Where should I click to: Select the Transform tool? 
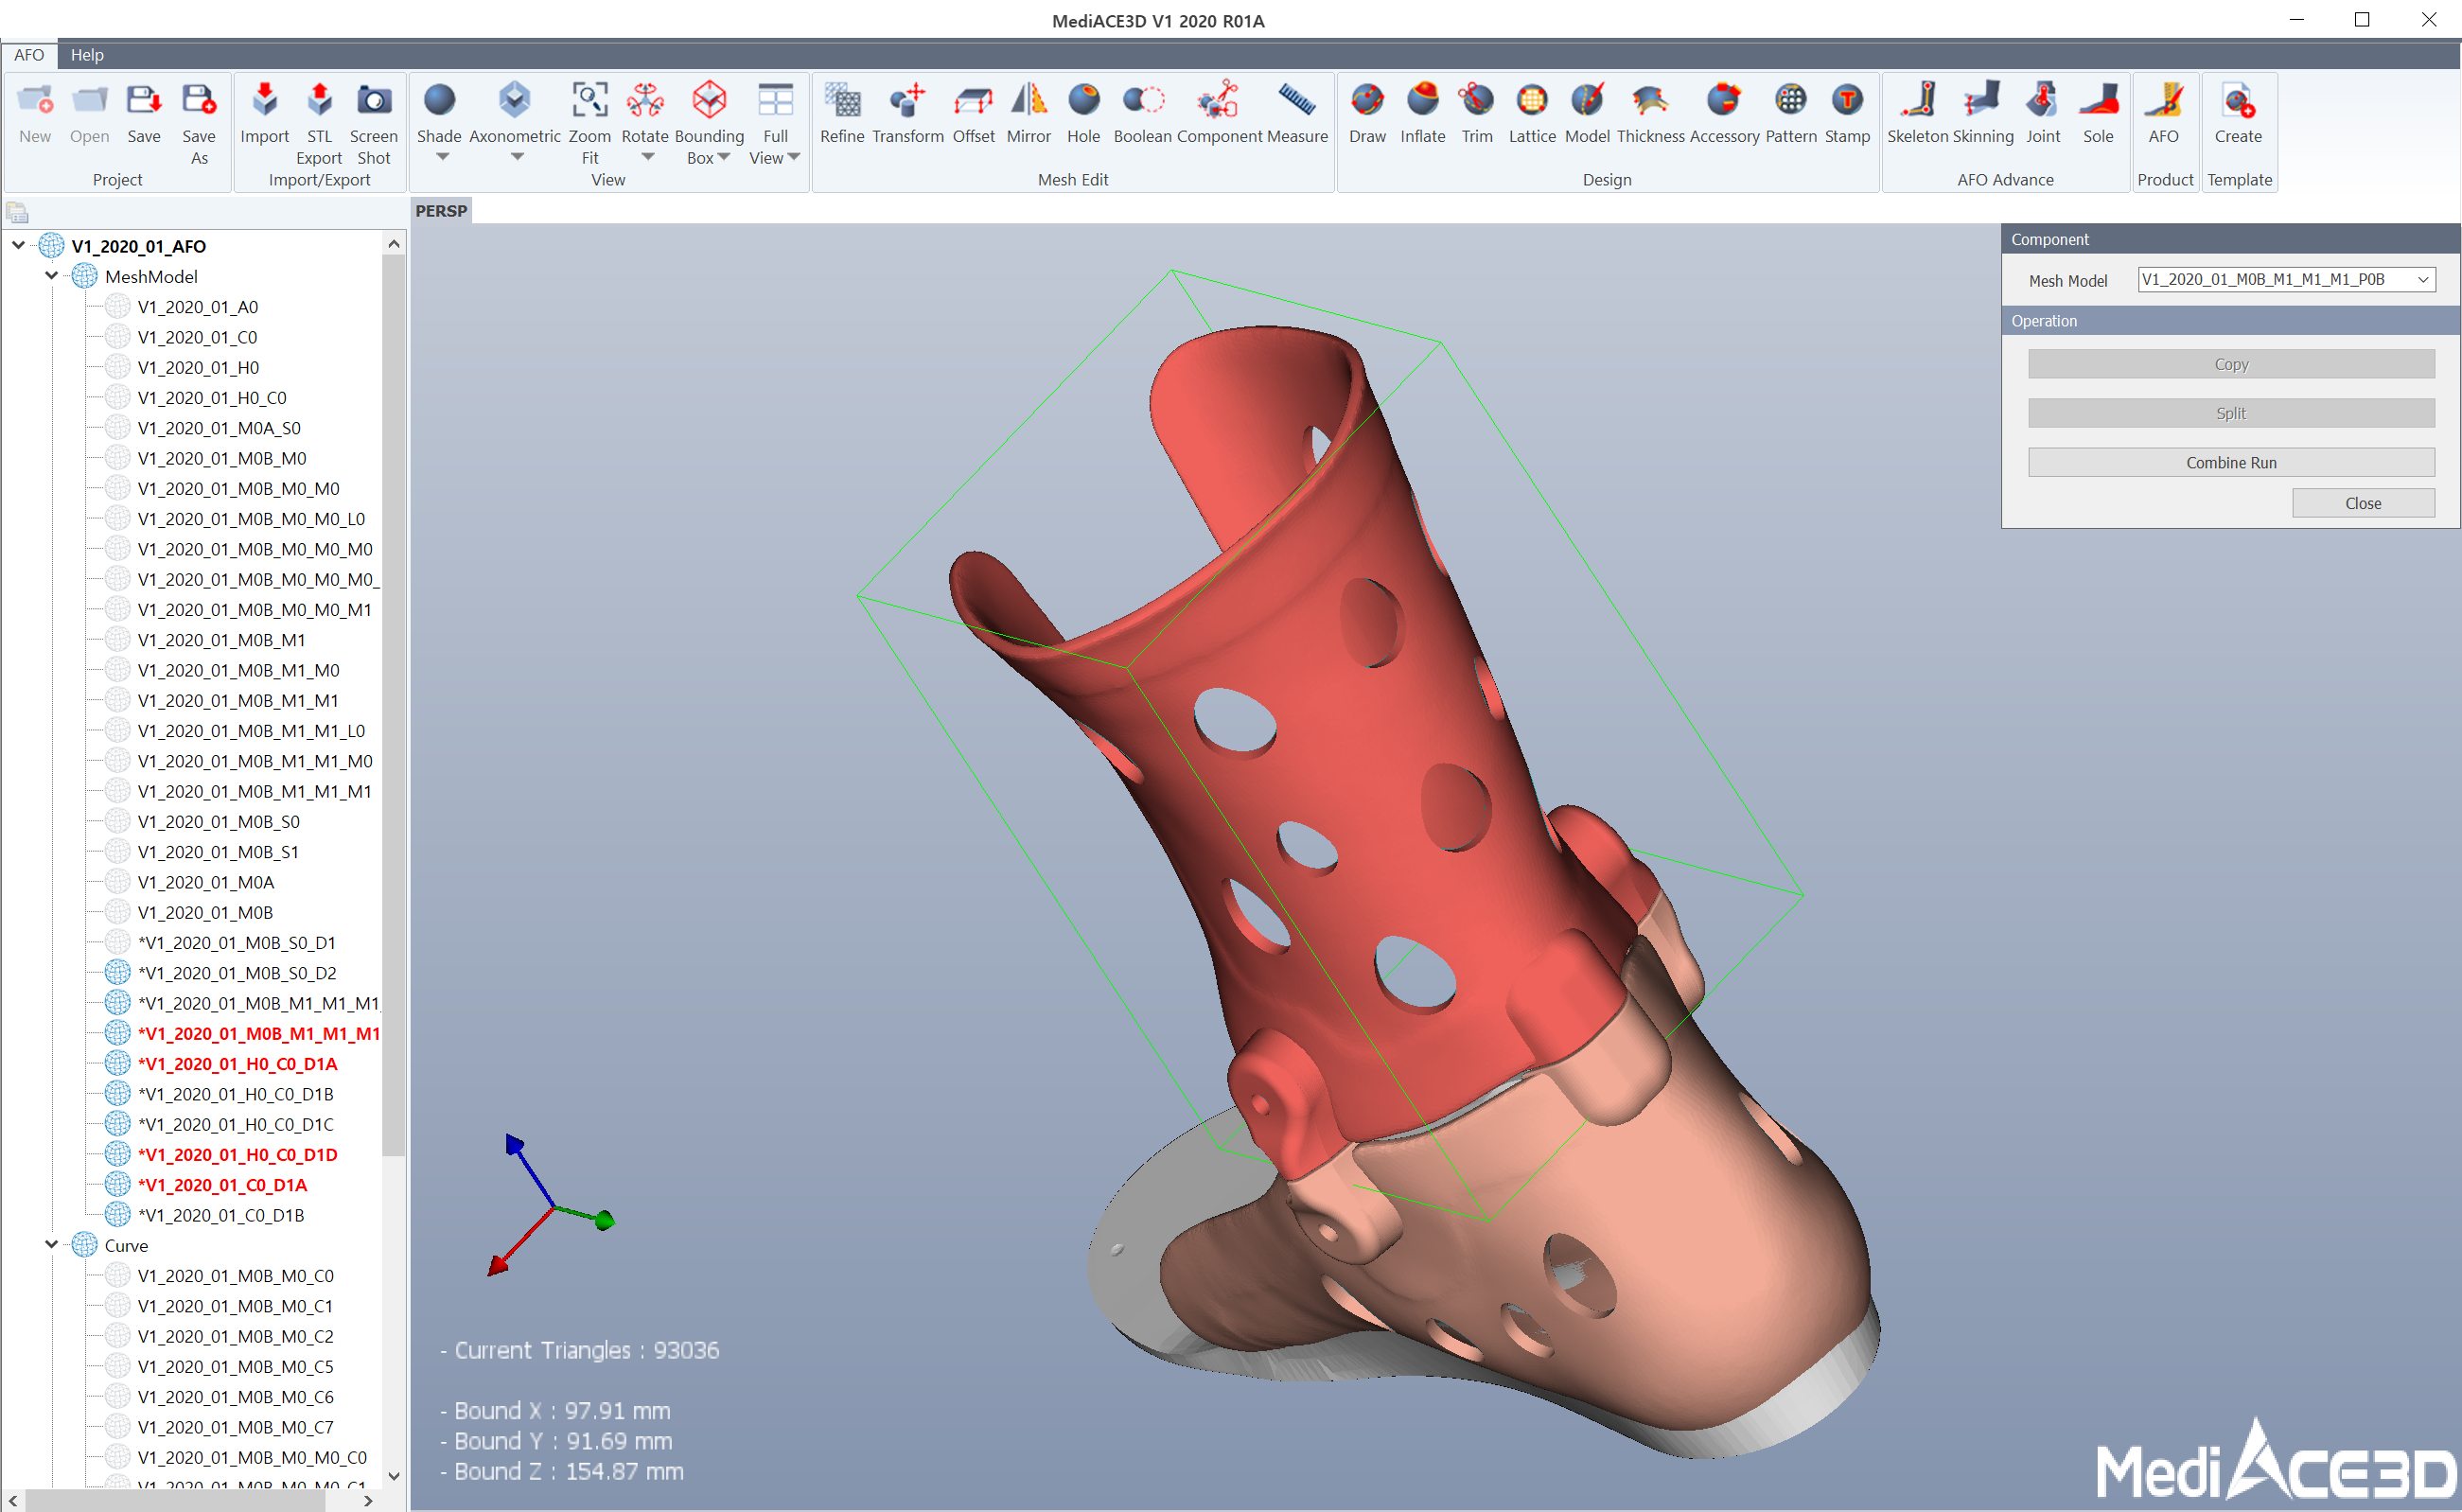pos(907,113)
